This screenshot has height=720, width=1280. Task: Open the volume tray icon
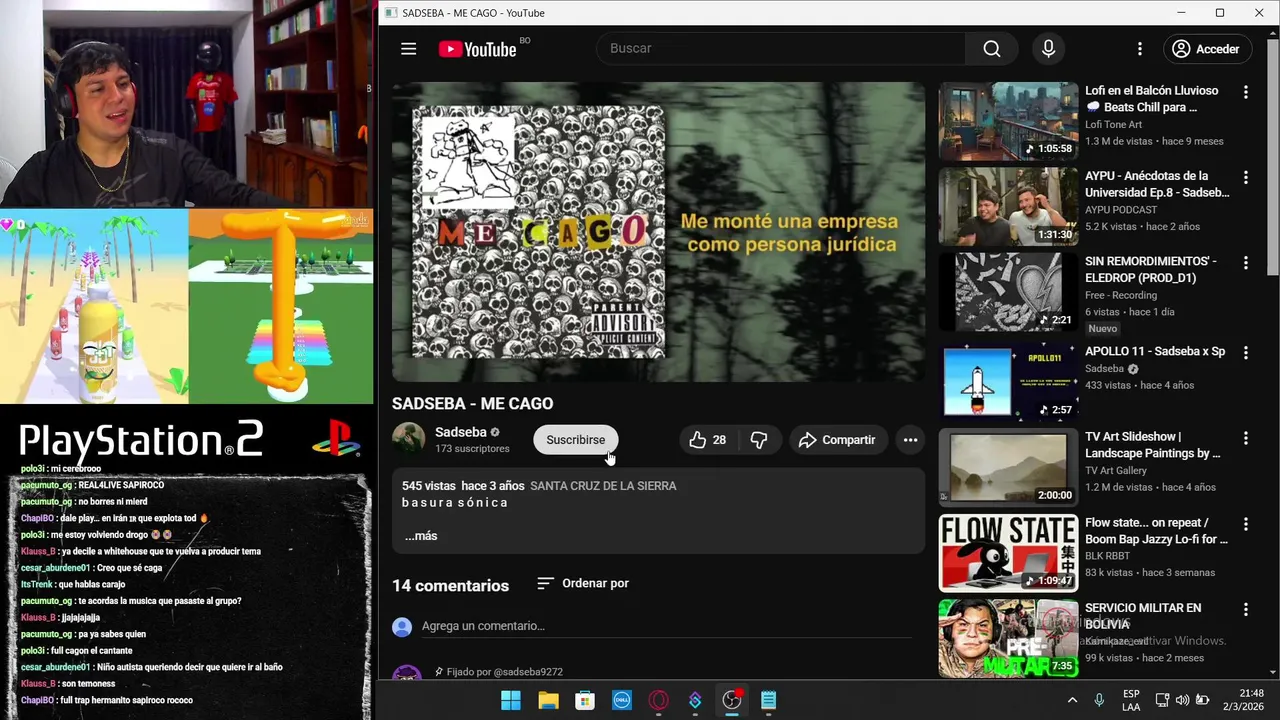(1182, 700)
